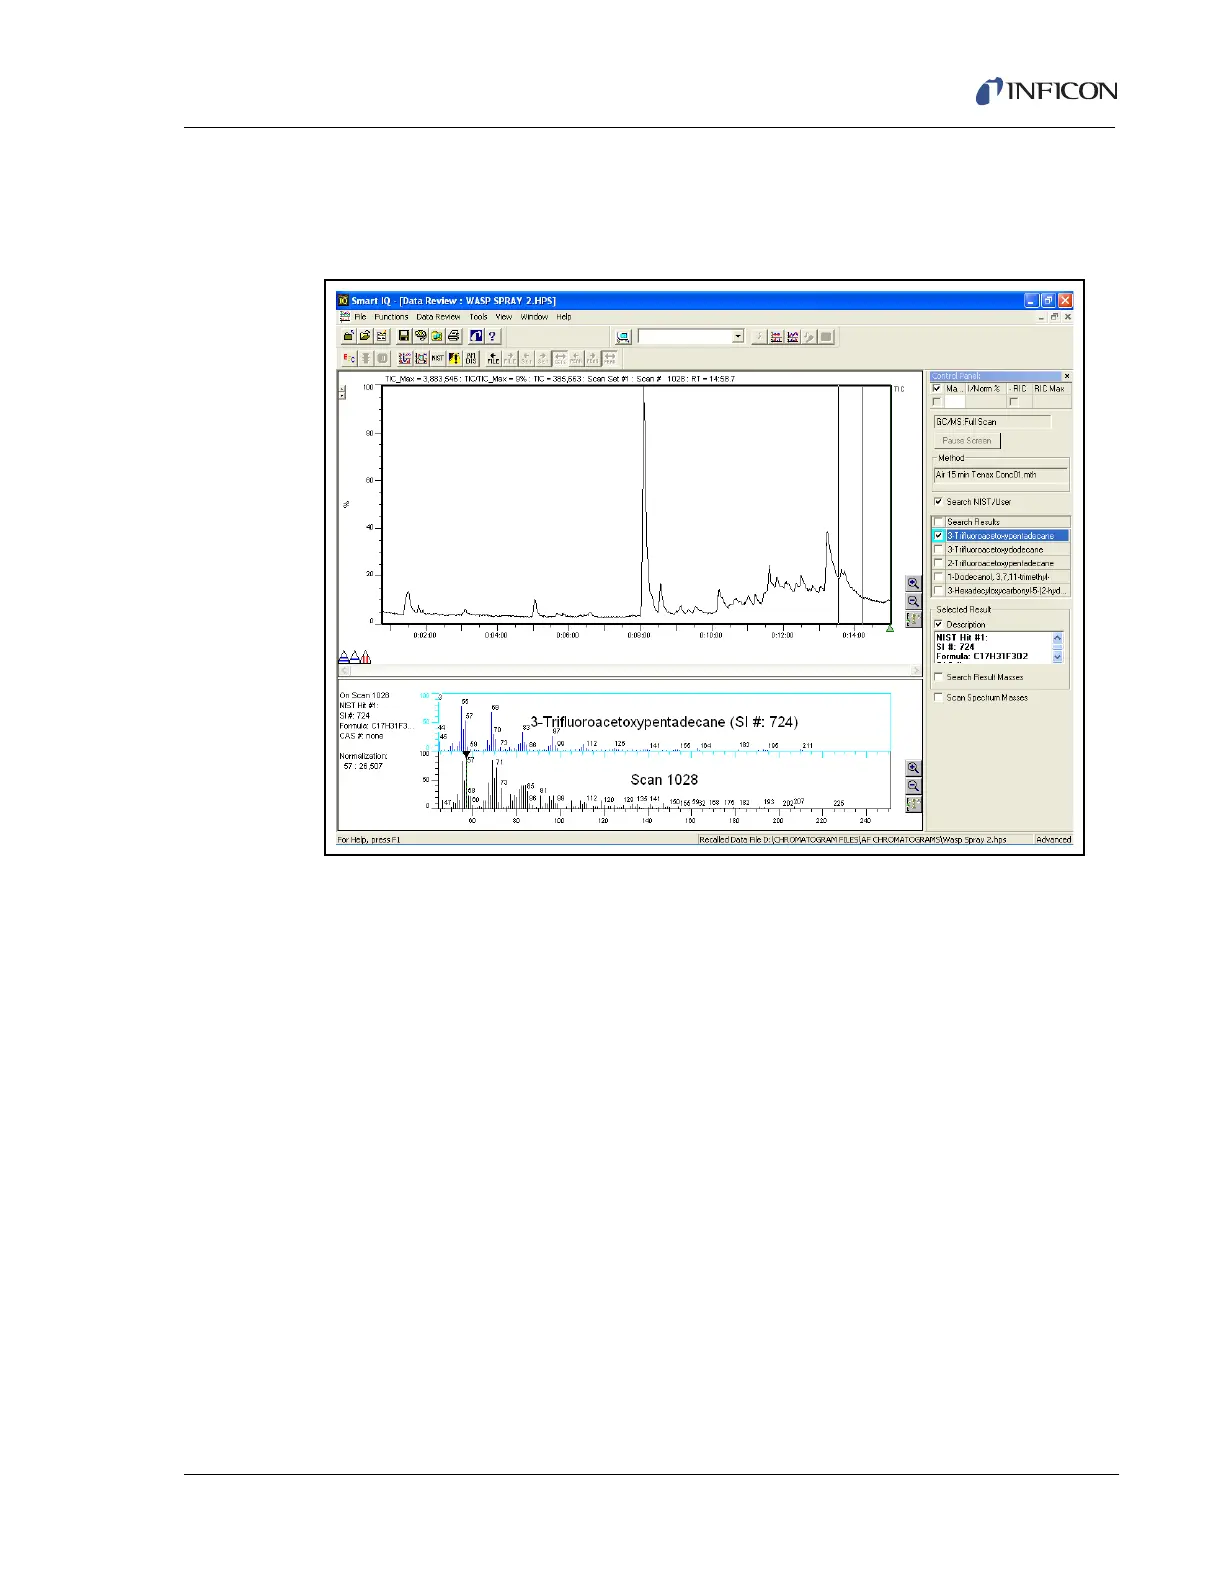This screenshot has height=1584, width=1222.
Task: Check the 3-Trifluoroacetoxydodecane result
Action: click(938, 550)
